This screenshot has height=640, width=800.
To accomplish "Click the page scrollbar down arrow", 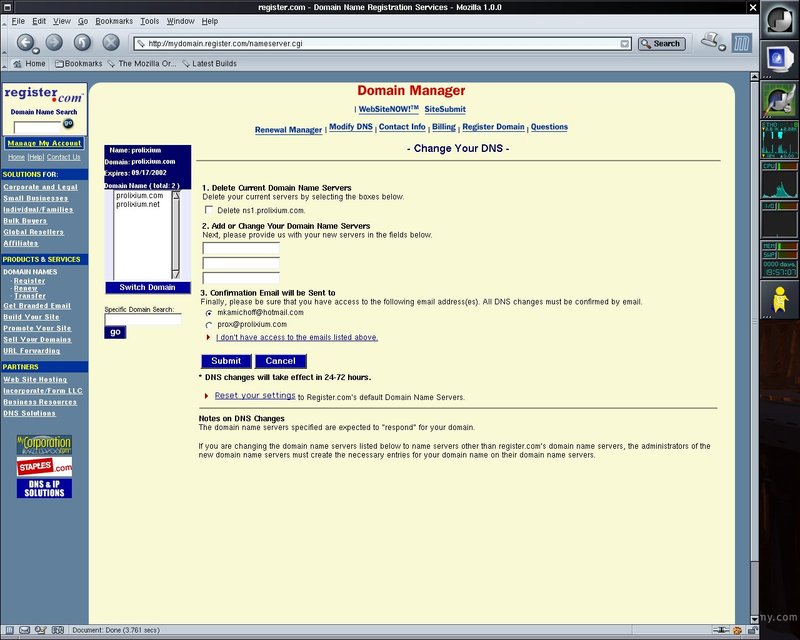I will [755, 619].
